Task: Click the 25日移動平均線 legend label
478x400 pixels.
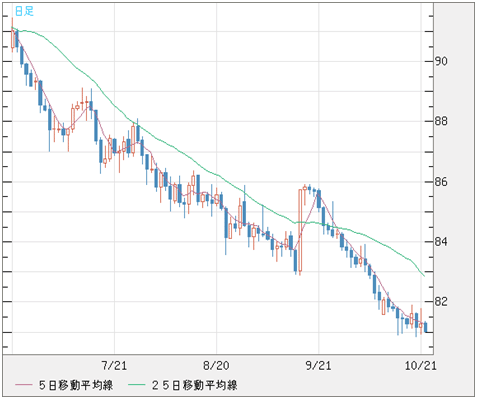Action: [x=194, y=385]
